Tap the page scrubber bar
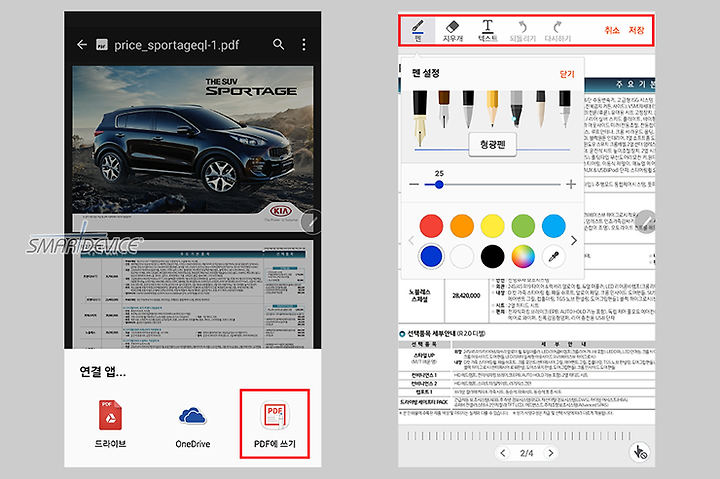This screenshot has height=479, width=720. 517,435
